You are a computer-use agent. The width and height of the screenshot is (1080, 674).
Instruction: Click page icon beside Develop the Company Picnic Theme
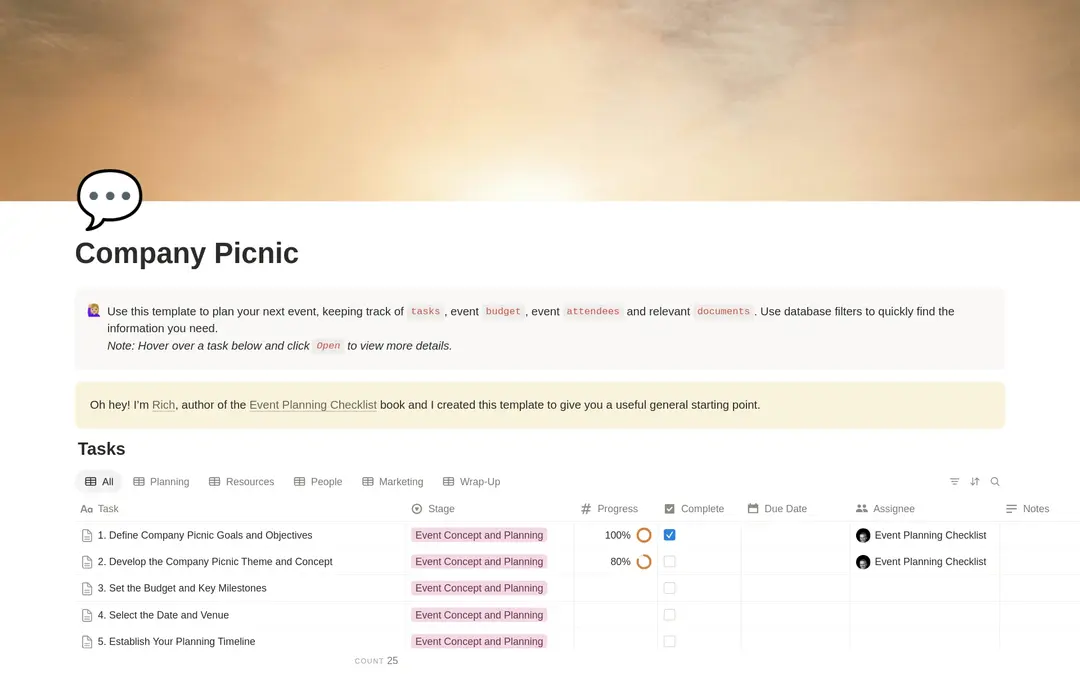click(x=87, y=562)
